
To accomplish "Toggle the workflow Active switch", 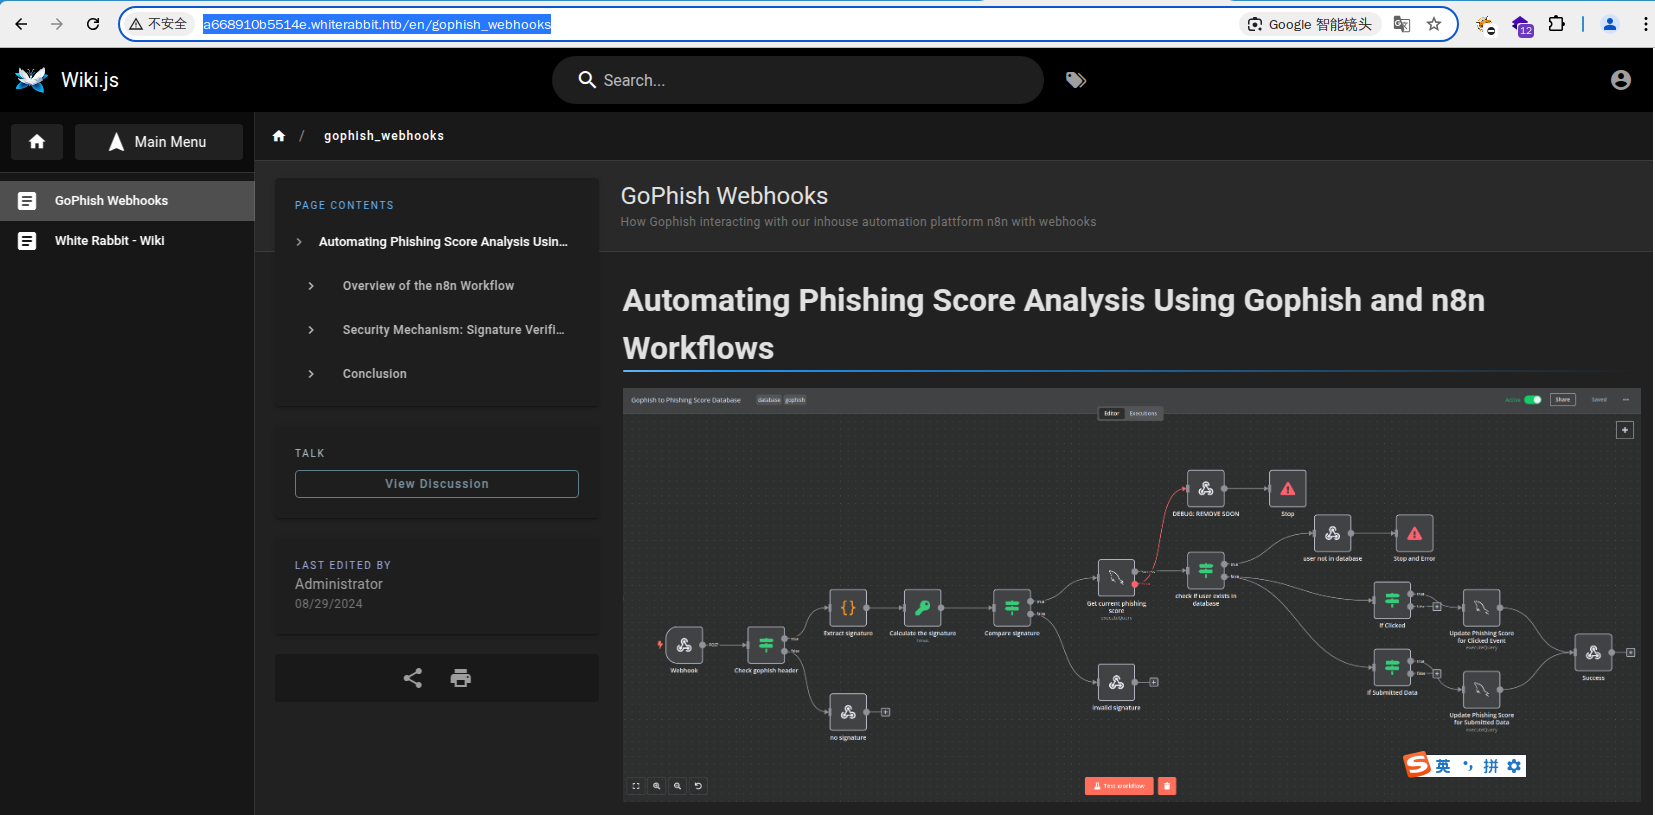I will [x=1532, y=400].
